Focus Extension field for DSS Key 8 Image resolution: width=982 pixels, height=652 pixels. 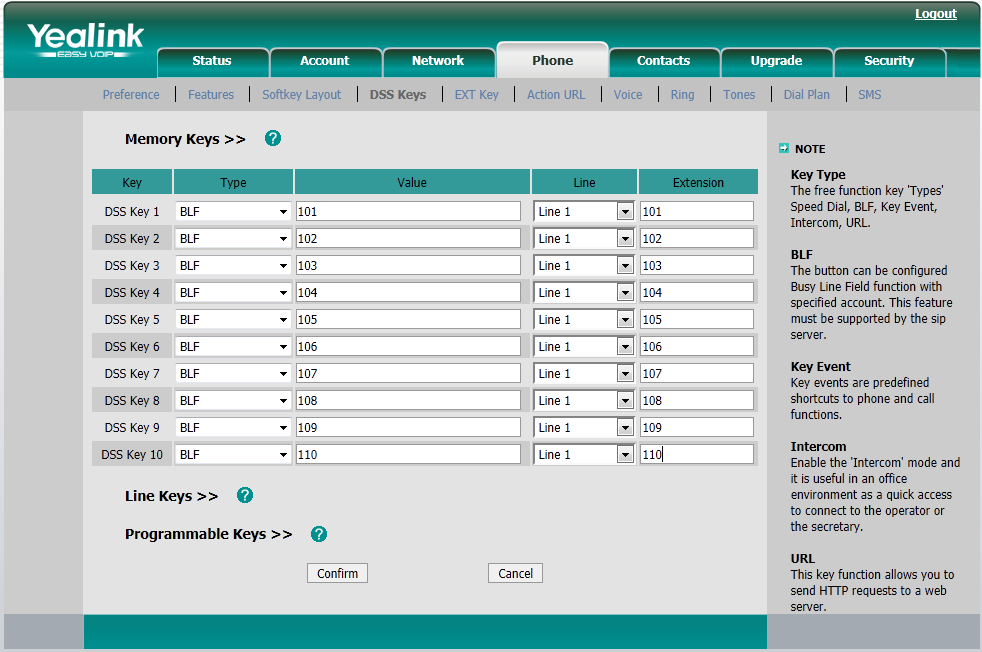pyautogui.click(x=696, y=400)
